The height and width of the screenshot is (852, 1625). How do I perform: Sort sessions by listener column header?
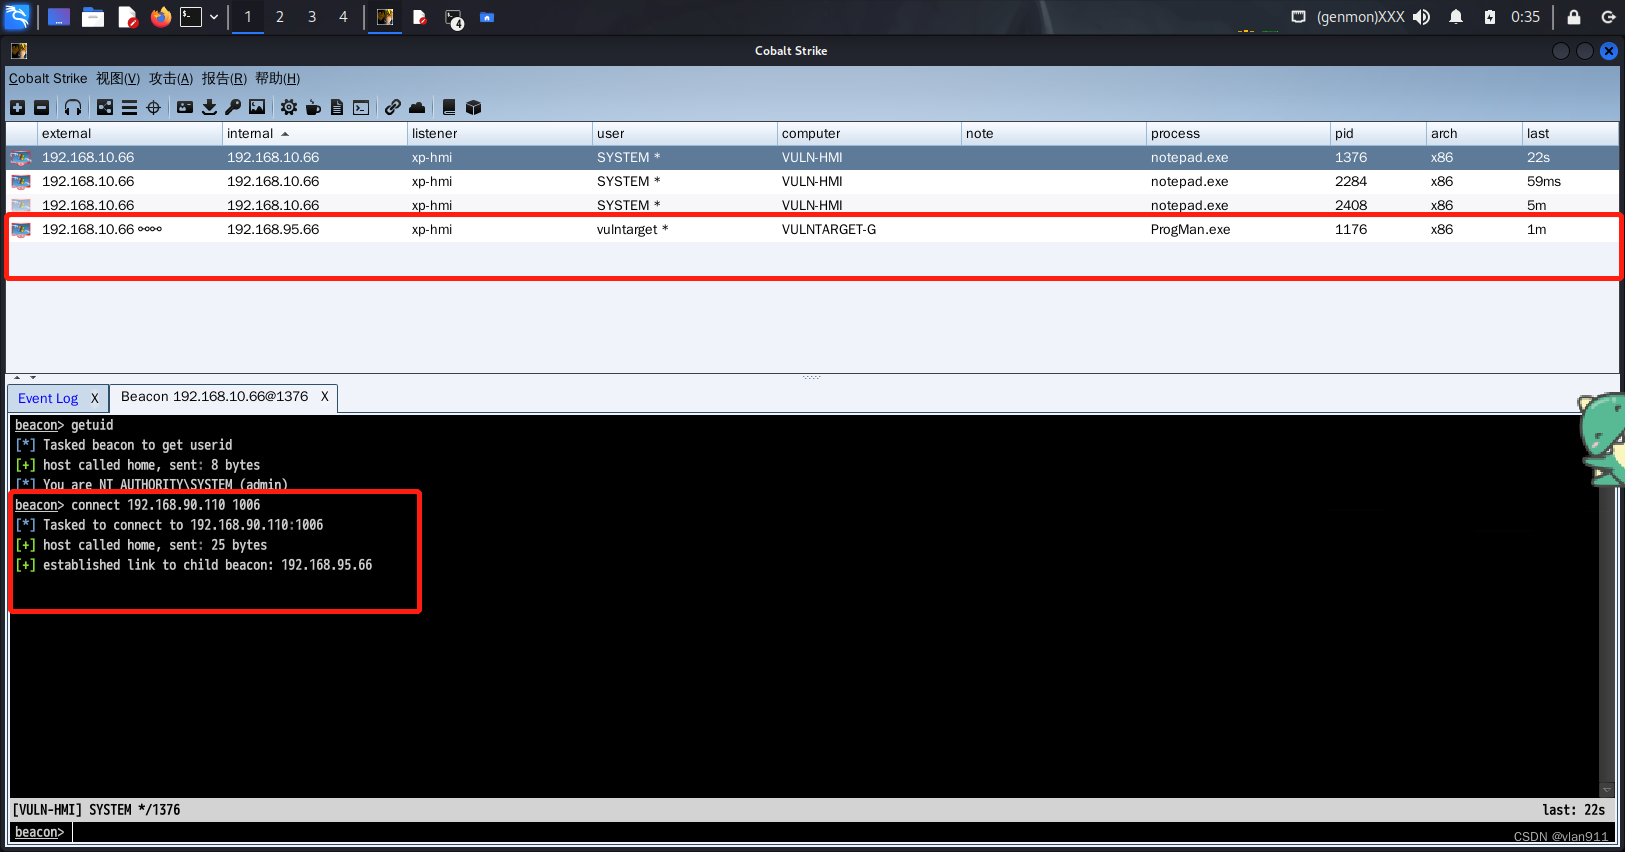[x=499, y=133]
